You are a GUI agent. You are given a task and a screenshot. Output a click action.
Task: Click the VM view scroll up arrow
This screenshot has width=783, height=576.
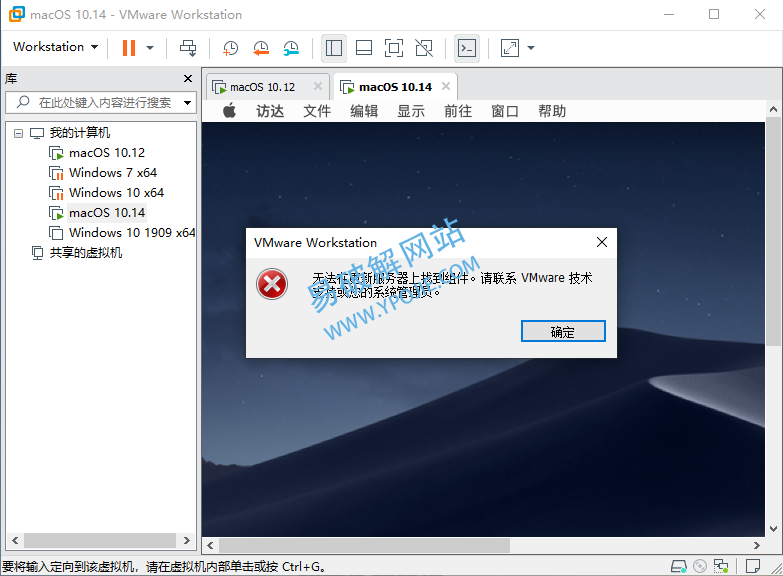tap(774, 109)
